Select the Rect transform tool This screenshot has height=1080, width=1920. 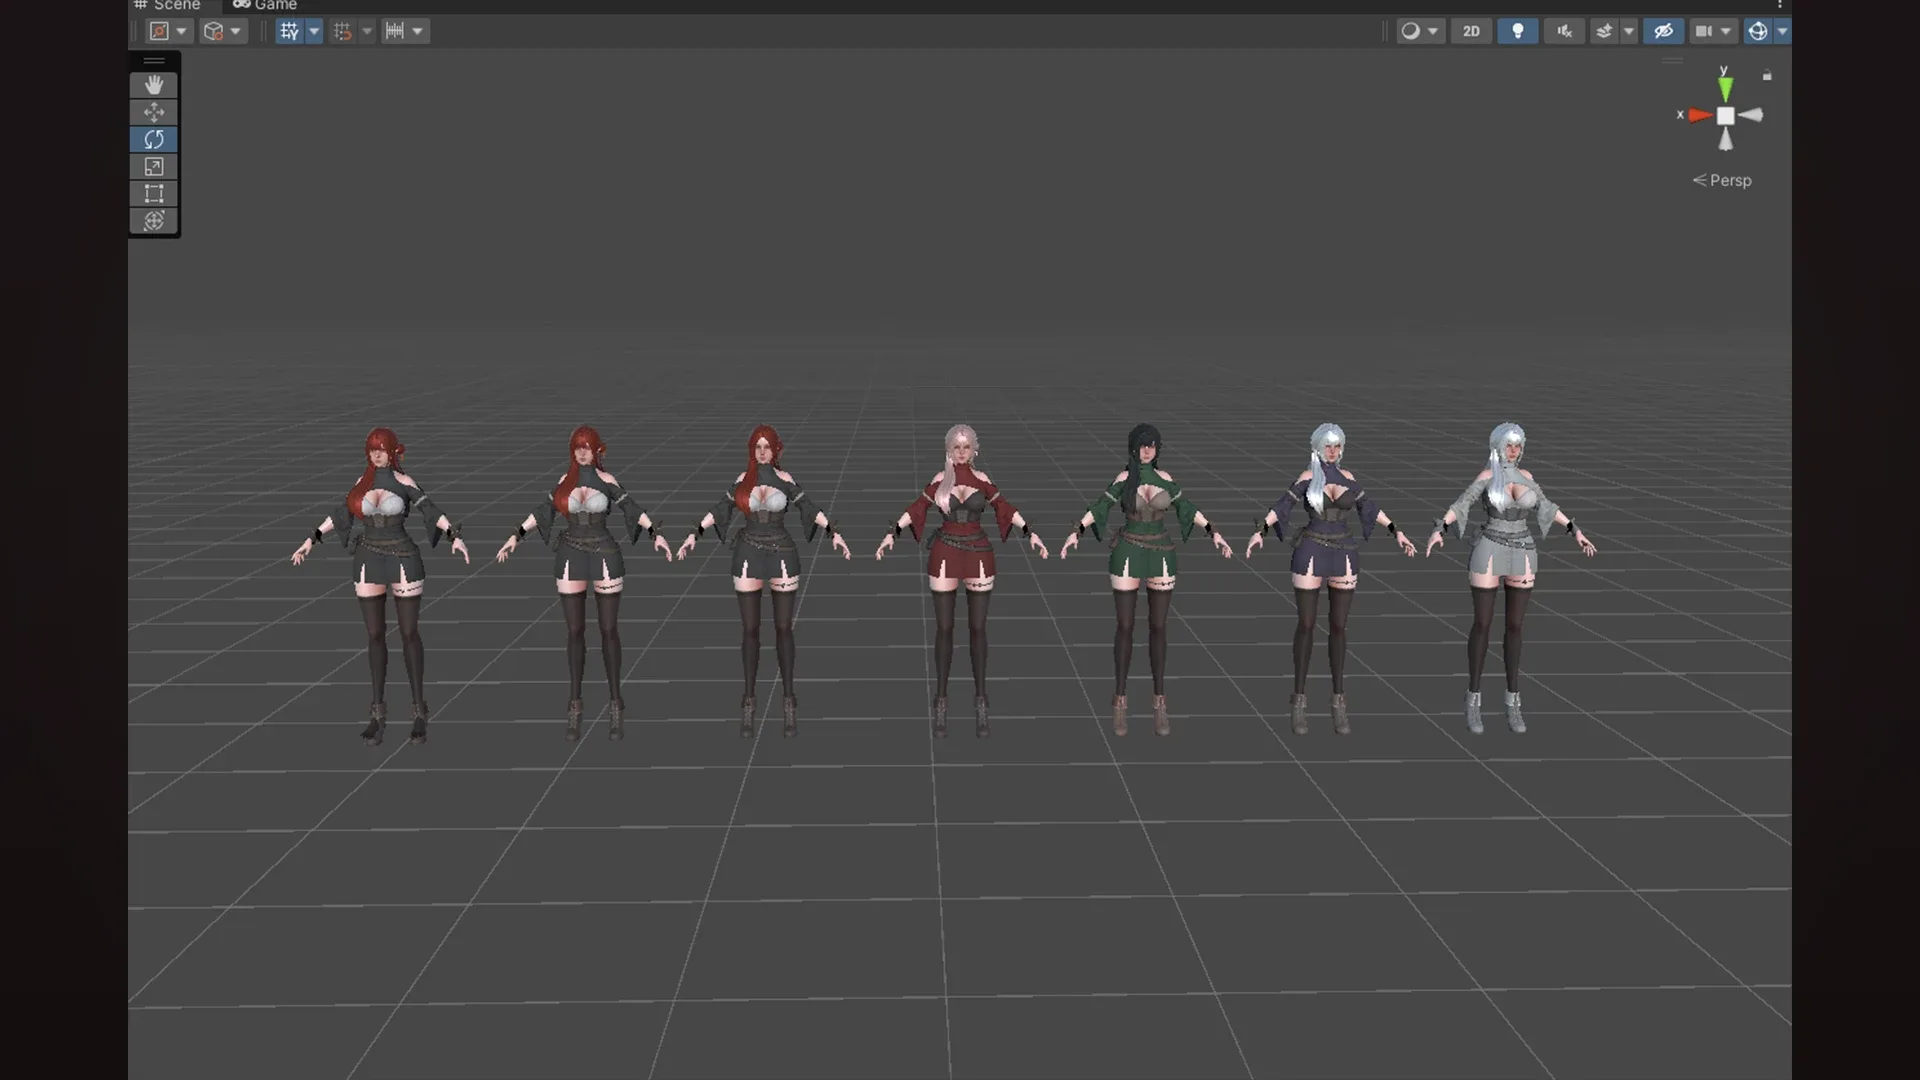[153, 193]
